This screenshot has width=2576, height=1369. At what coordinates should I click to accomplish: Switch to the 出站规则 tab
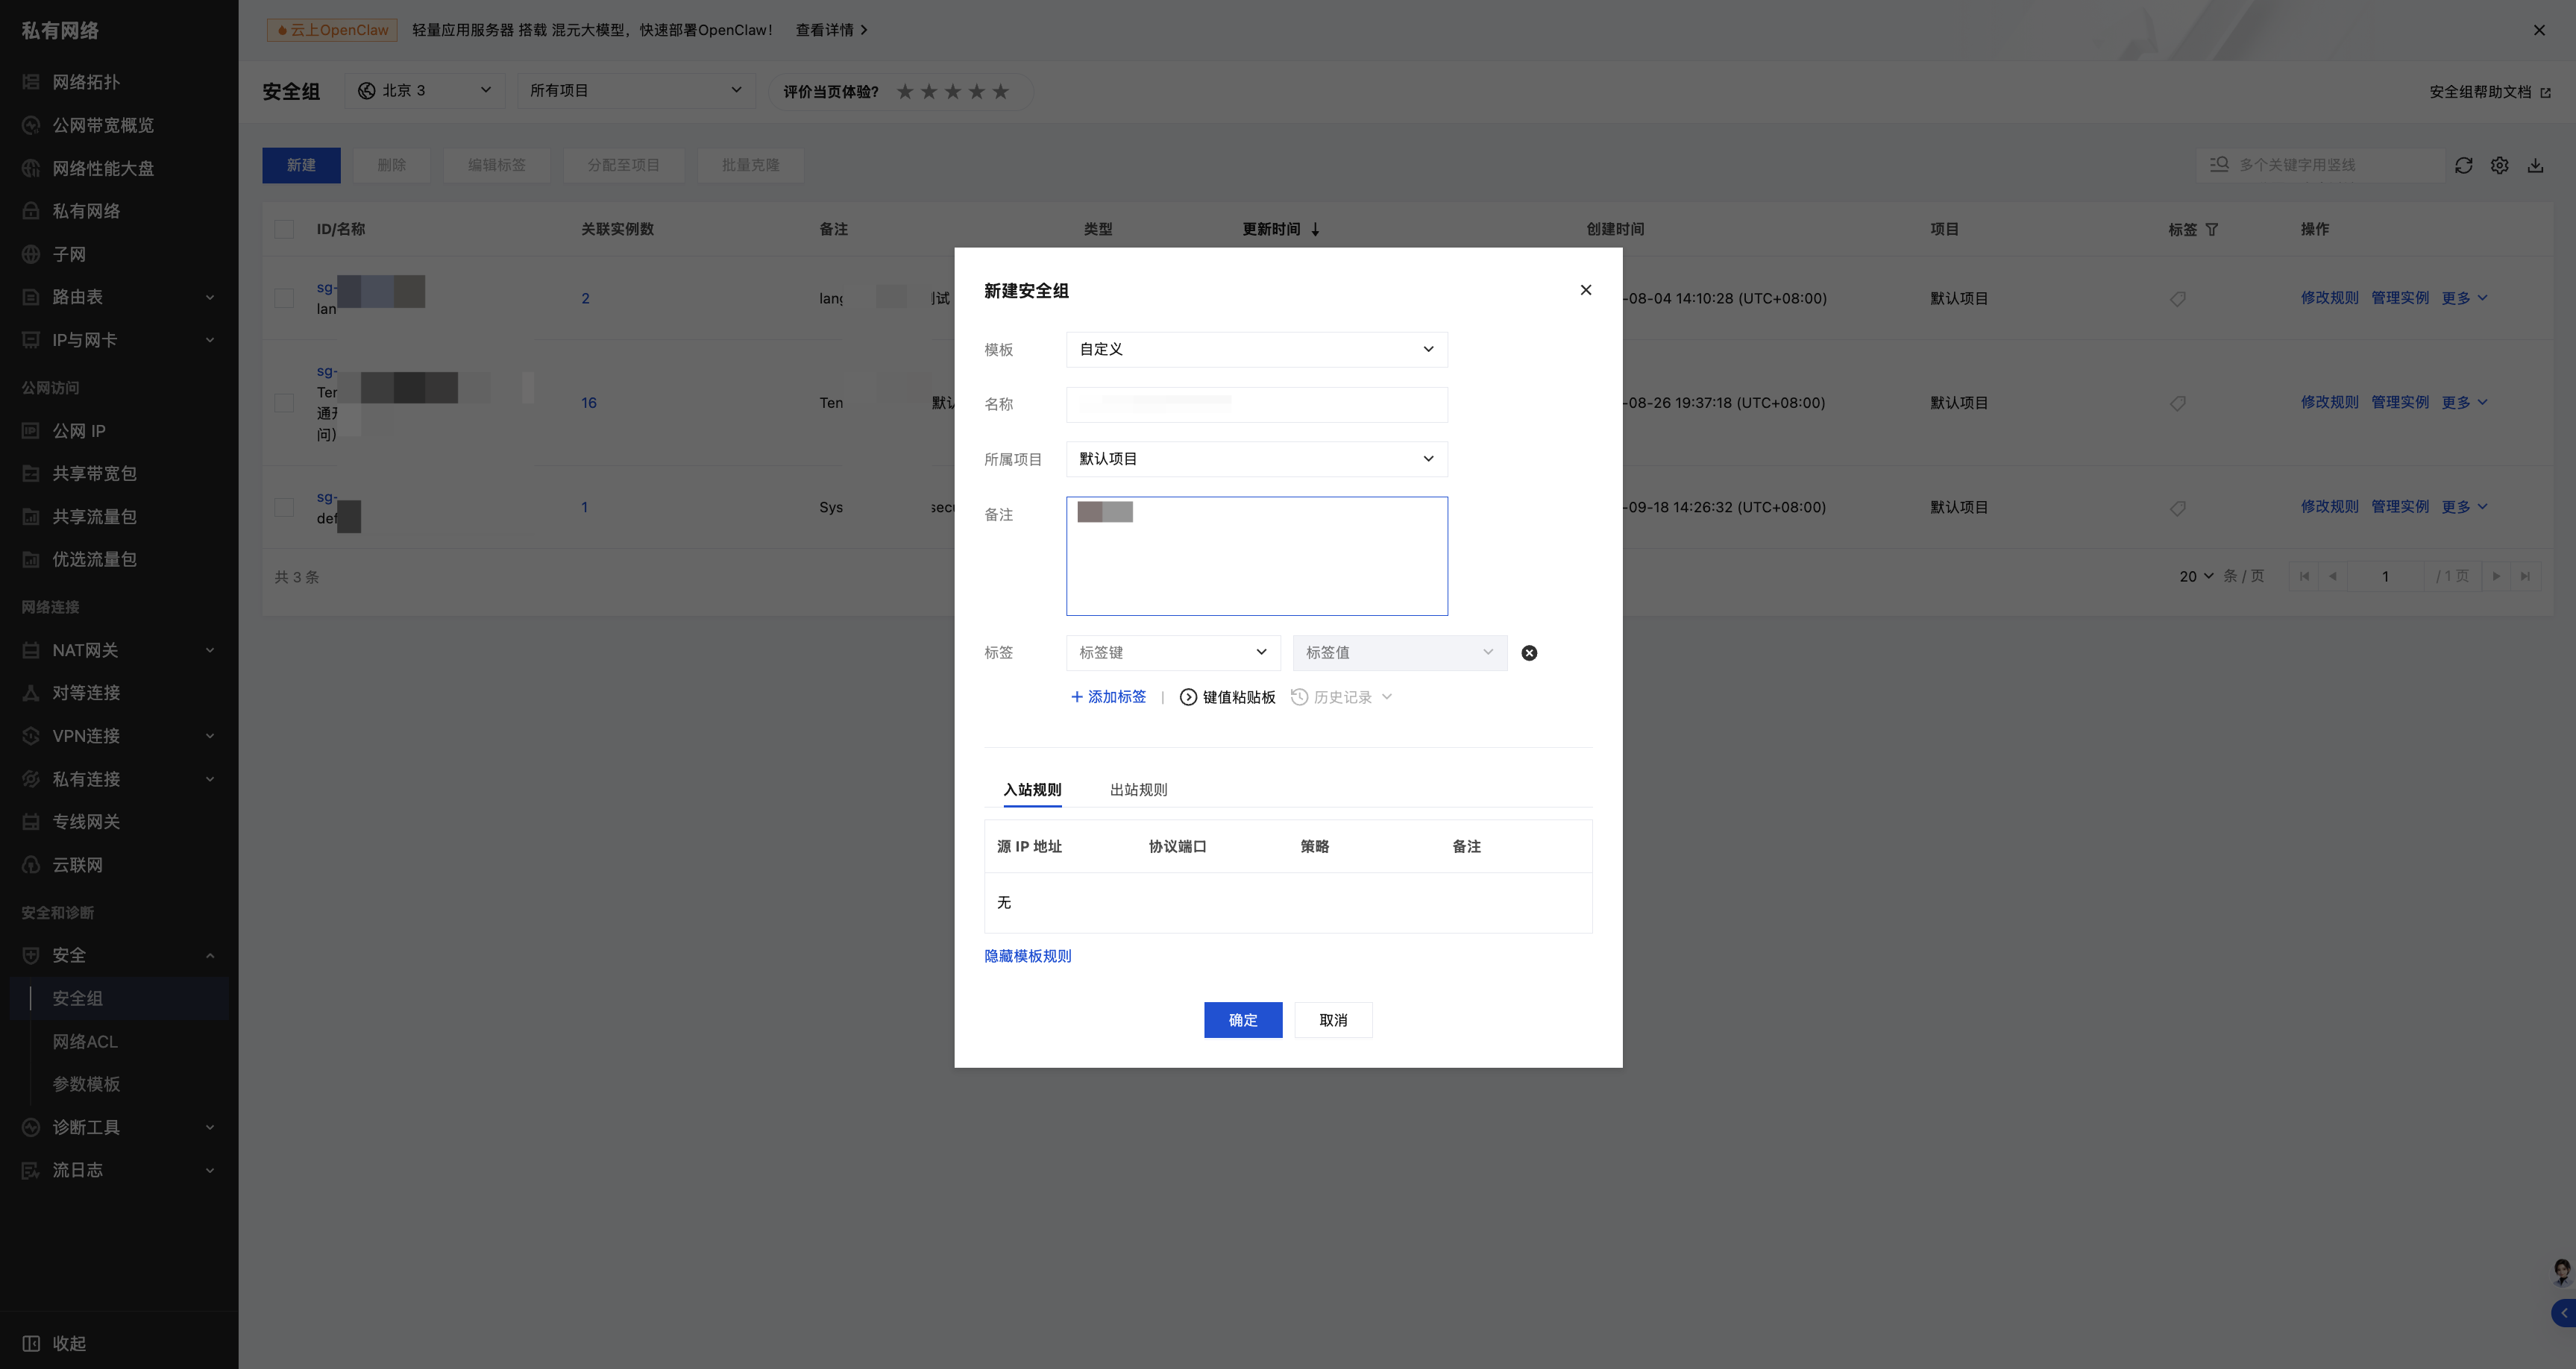click(1138, 790)
